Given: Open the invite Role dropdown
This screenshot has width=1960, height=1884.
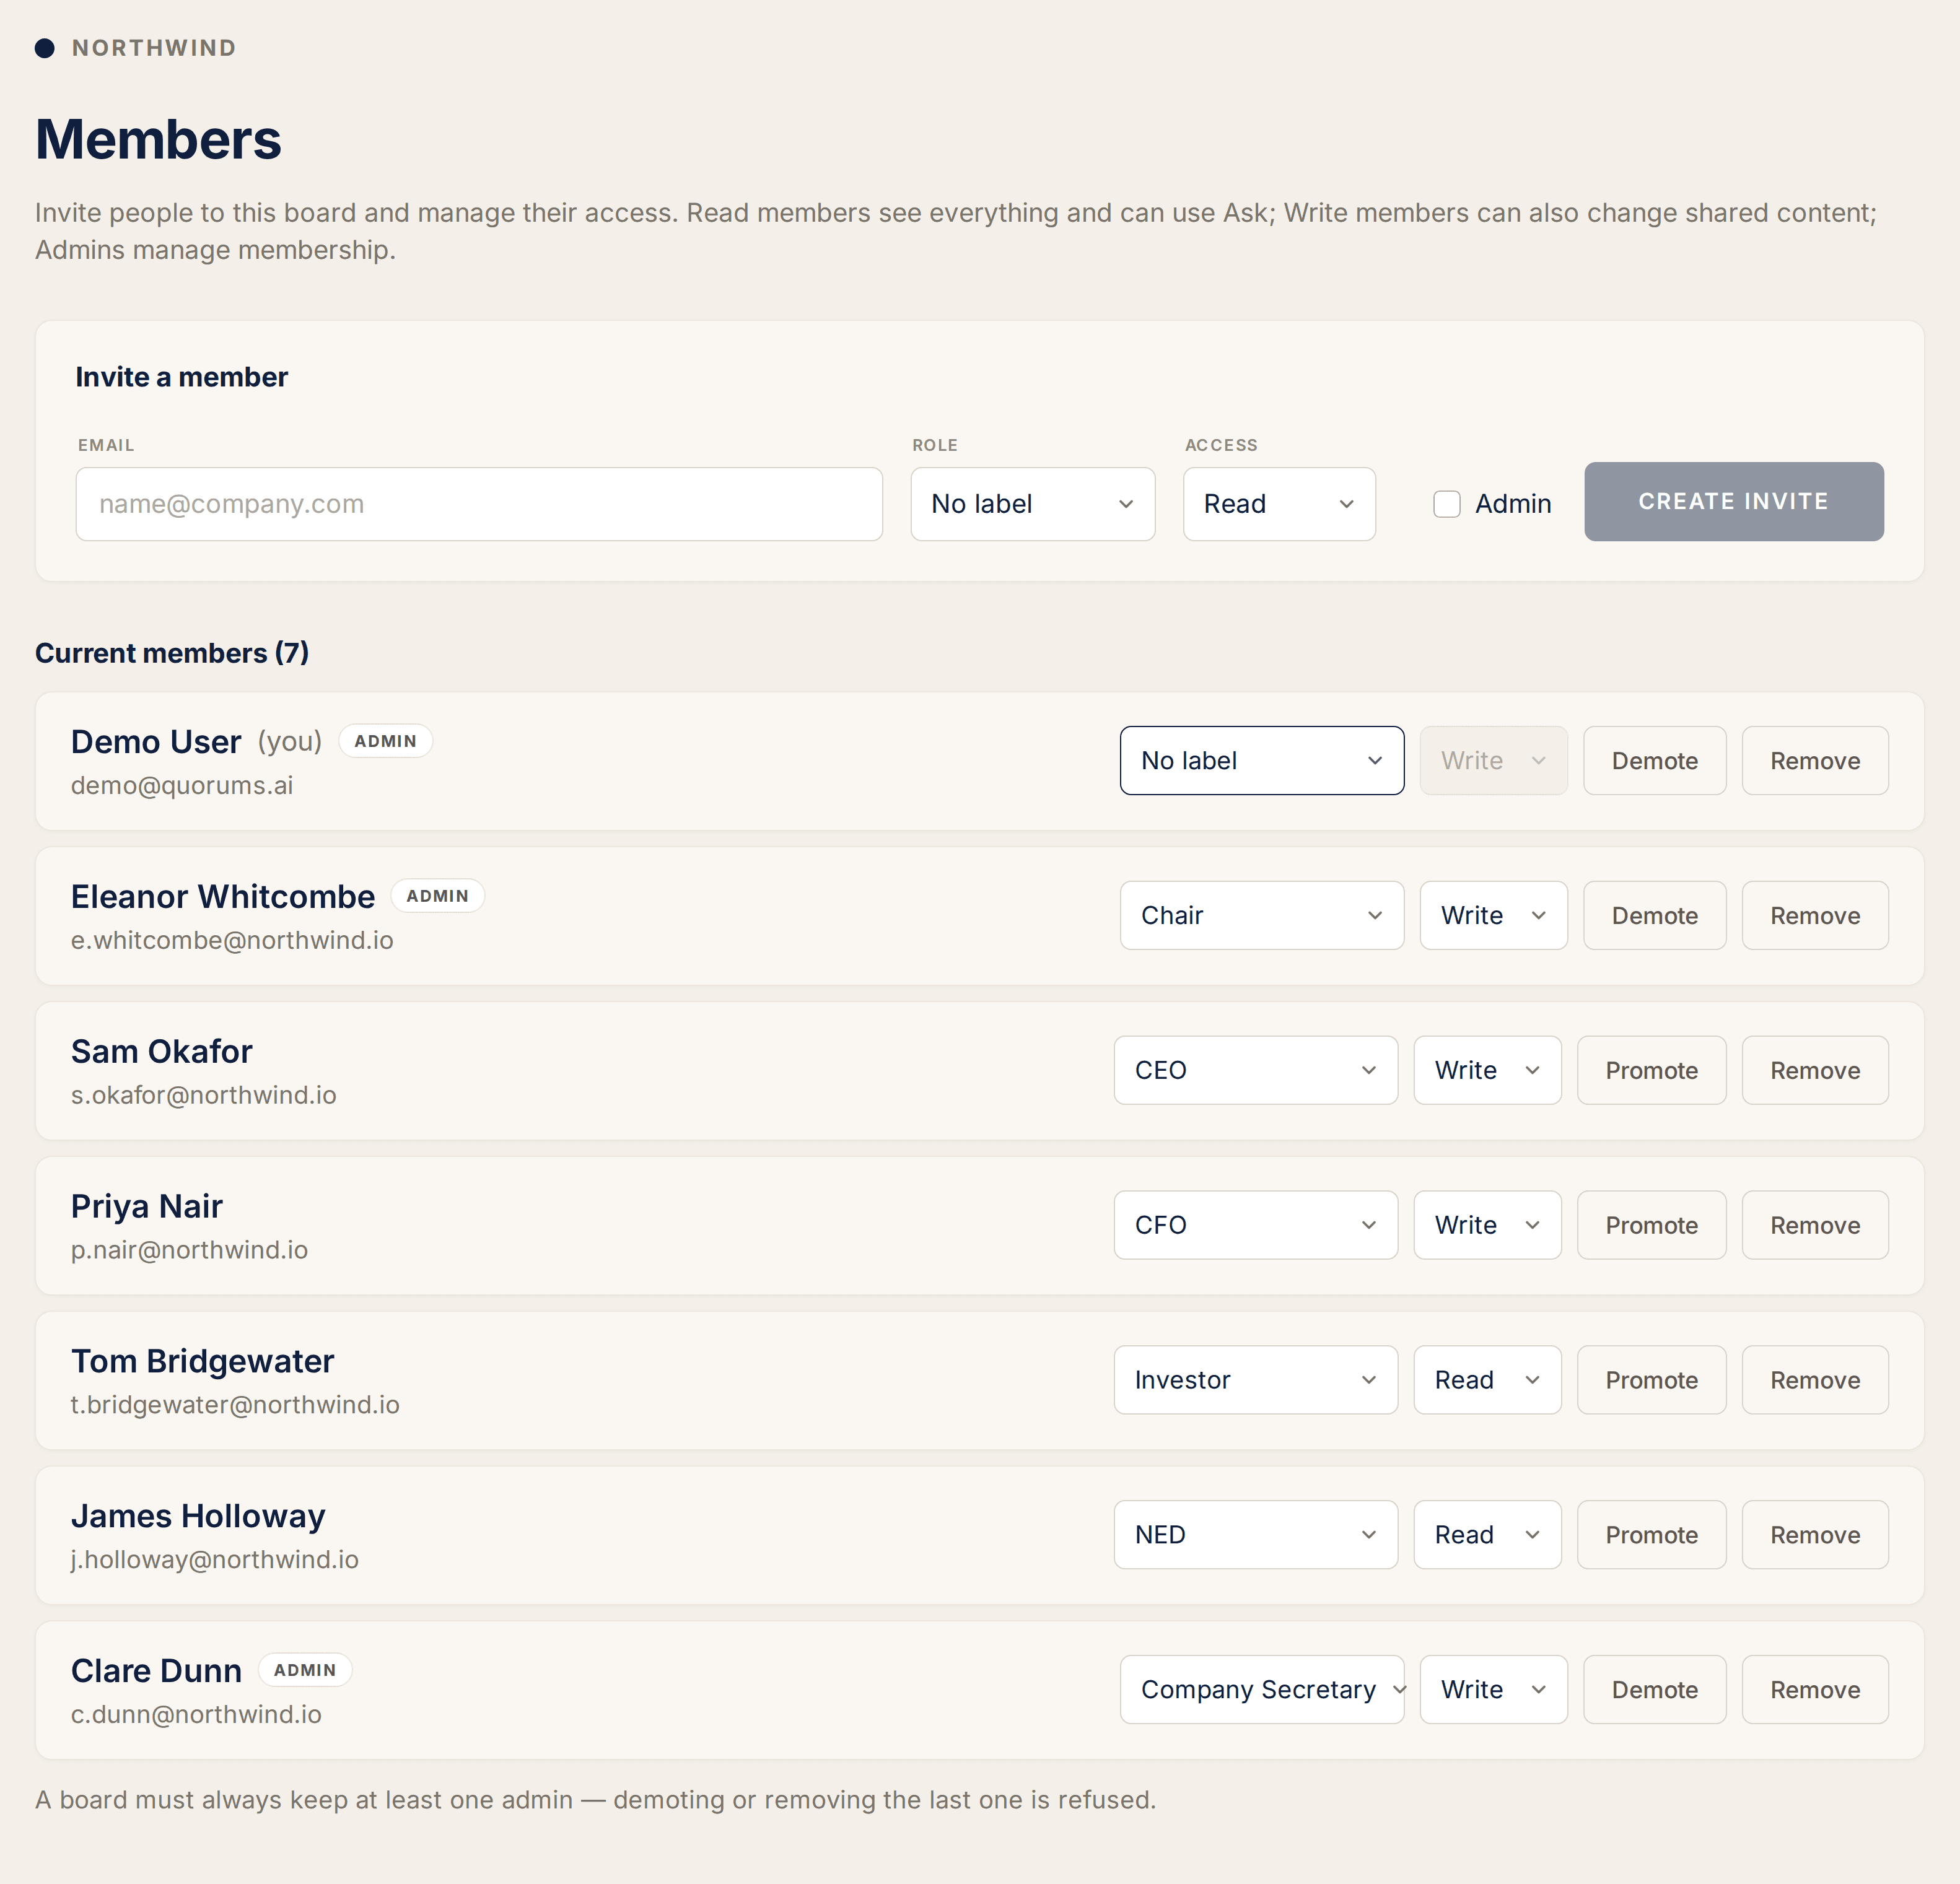Looking at the screenshot, I should click(1033, 504).
